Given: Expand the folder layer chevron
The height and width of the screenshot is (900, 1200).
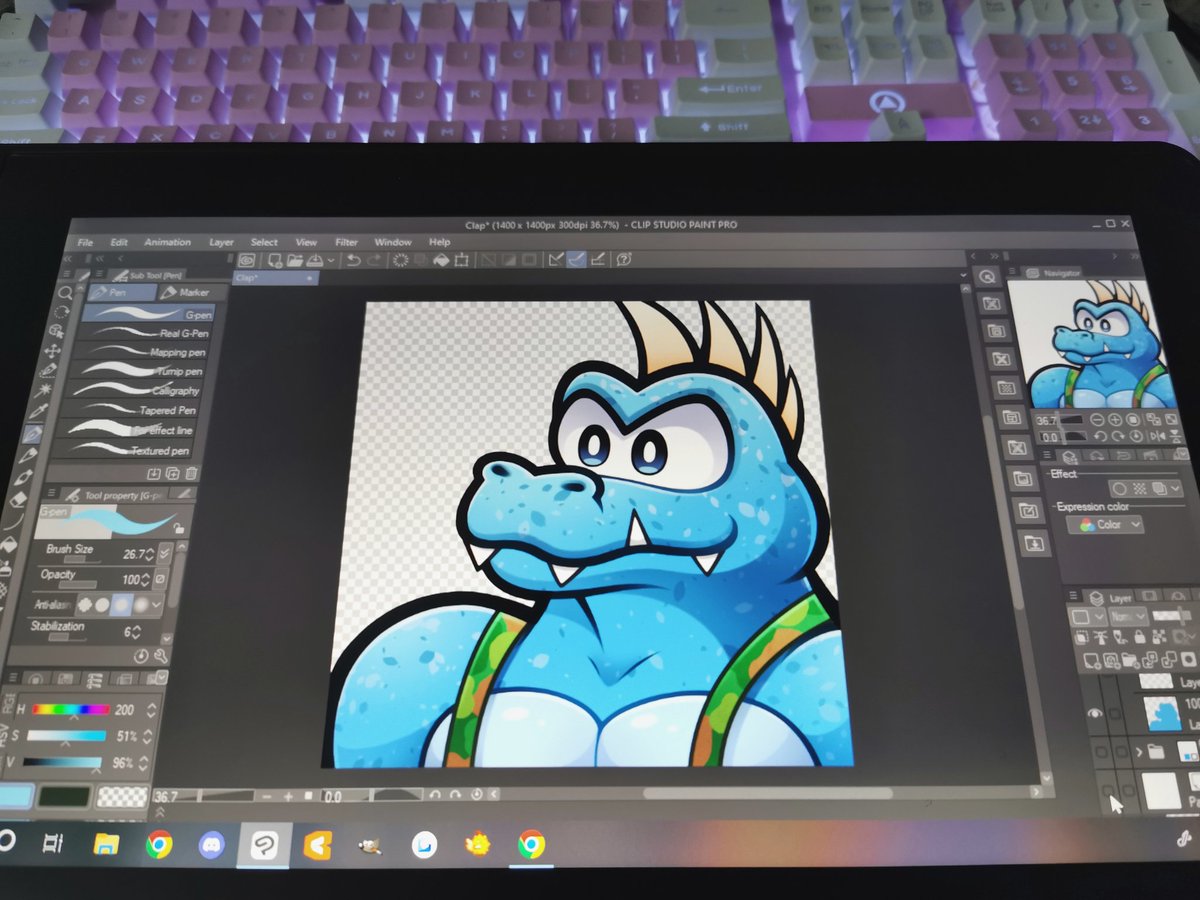Looking at the screenshot, I should pyautogui.click(x=1139, y=750).
